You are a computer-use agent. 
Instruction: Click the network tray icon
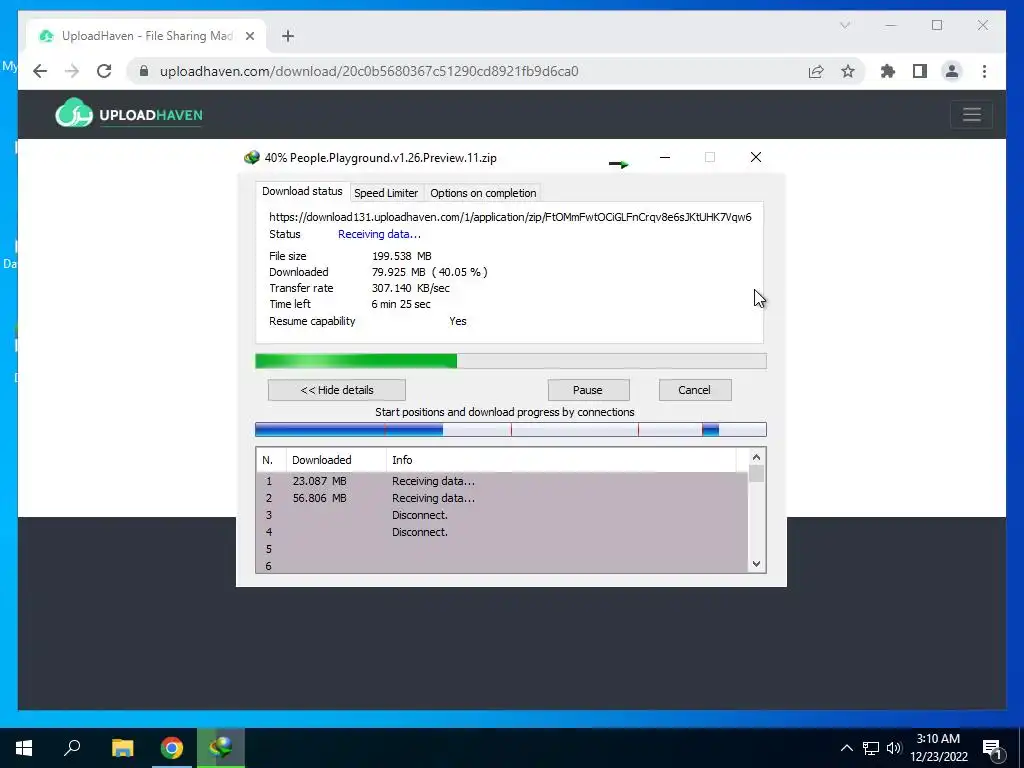[x=871, y=748]
